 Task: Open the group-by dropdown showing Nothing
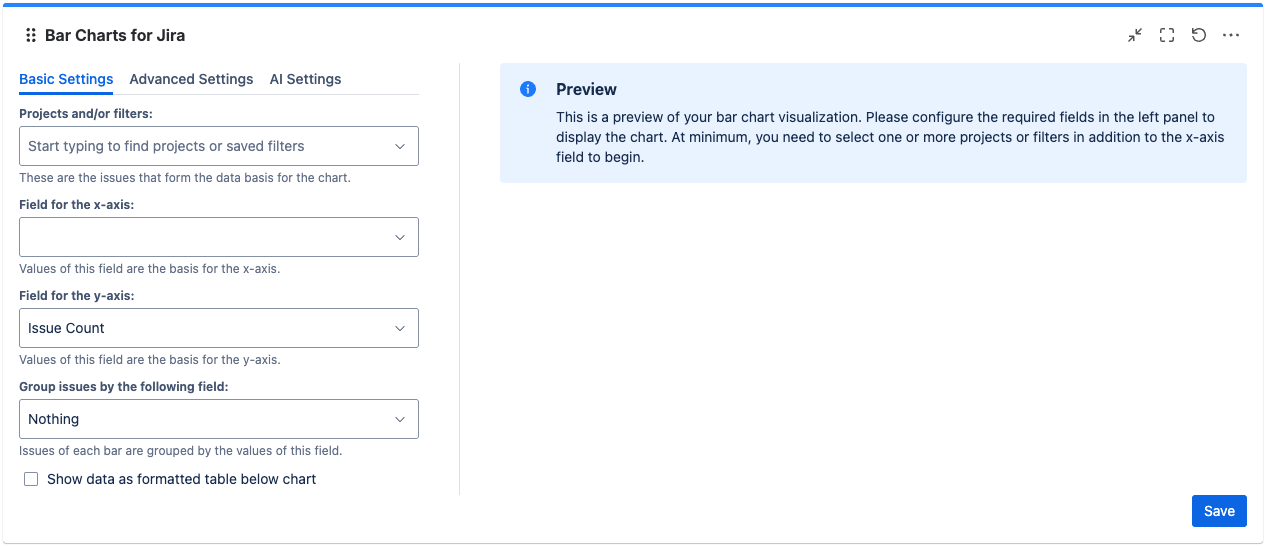click(218, 419)
